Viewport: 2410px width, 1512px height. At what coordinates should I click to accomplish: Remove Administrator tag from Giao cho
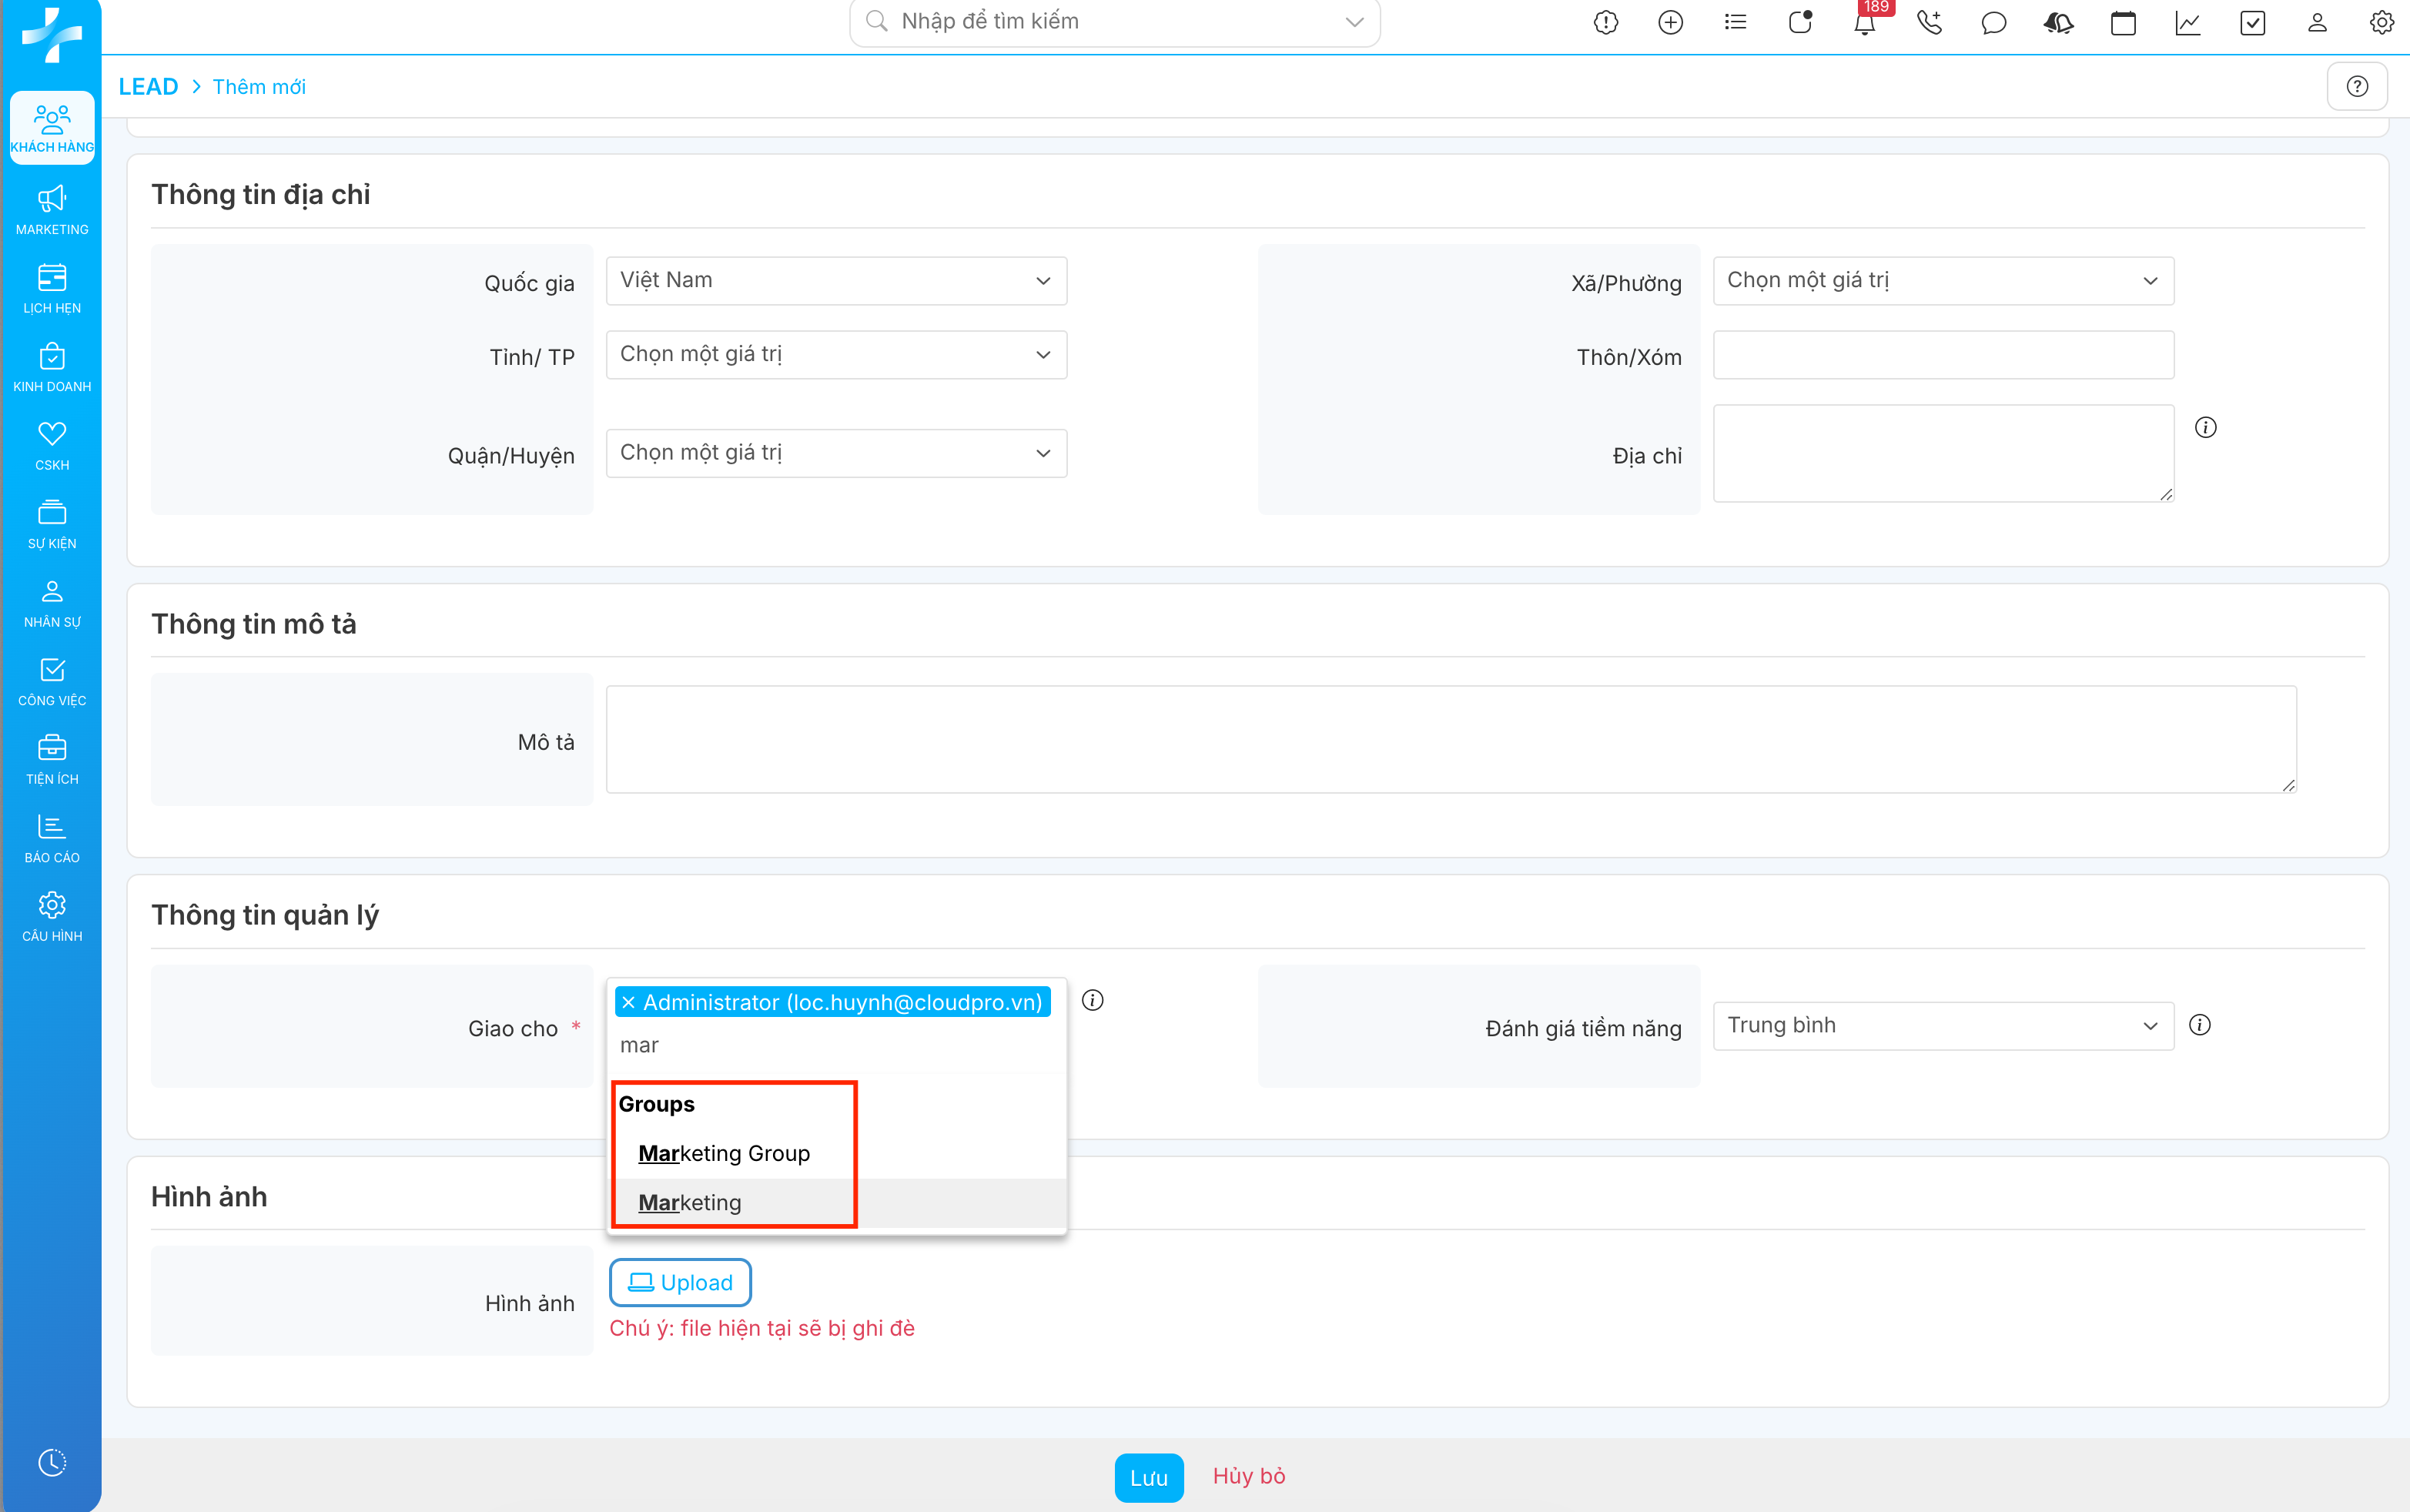(x=628, y=1002)
